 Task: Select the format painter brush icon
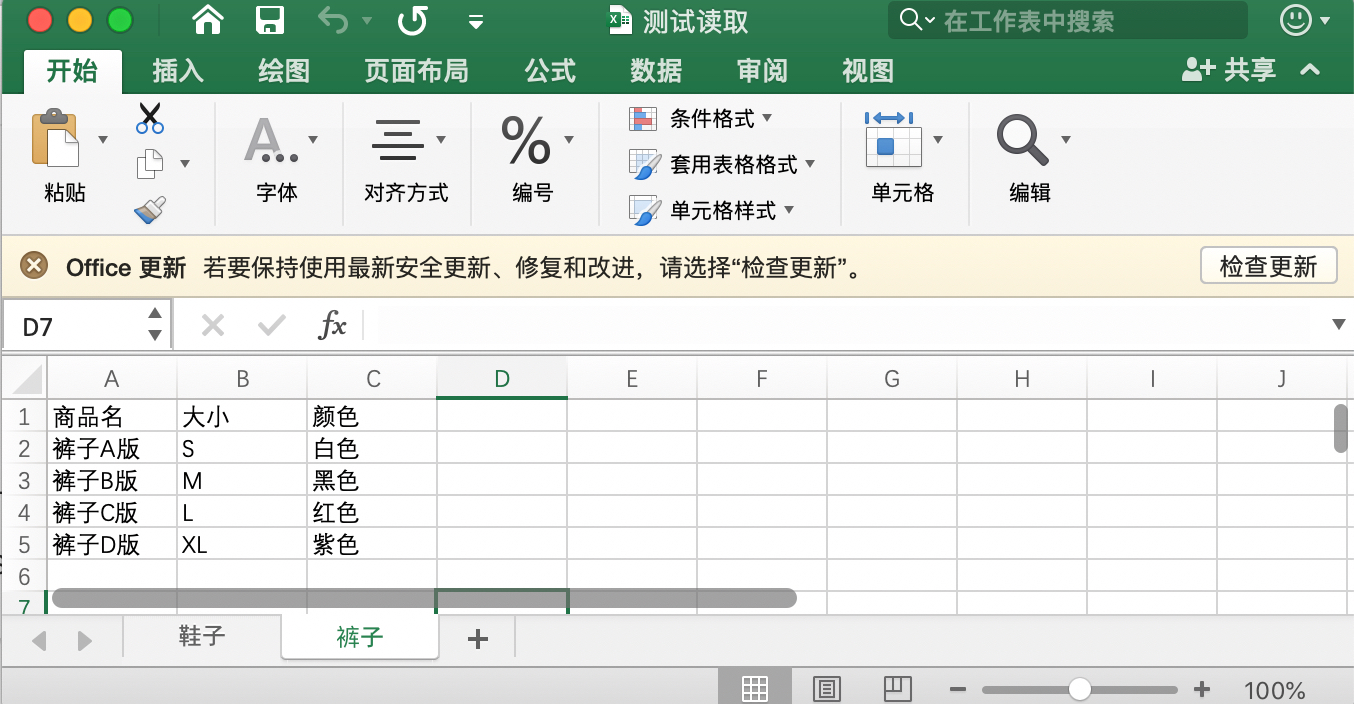150,209
